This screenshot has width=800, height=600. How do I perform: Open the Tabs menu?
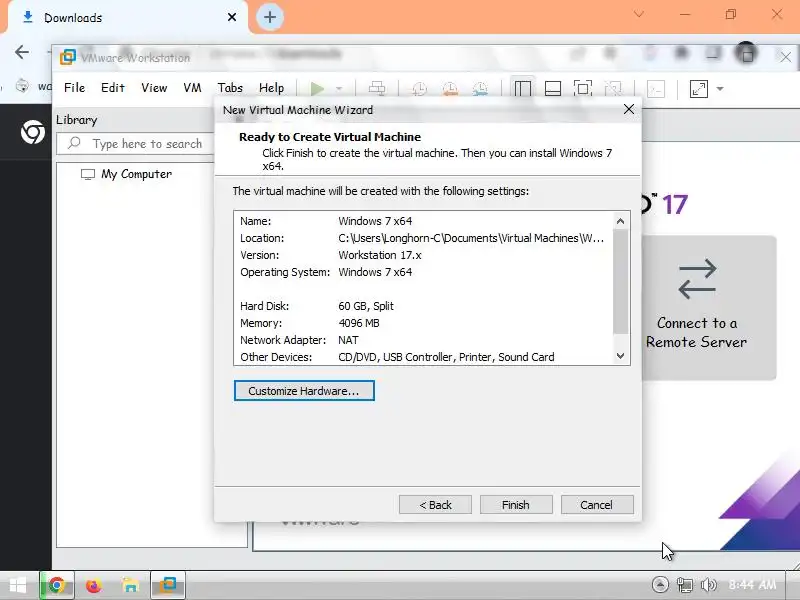230,88
